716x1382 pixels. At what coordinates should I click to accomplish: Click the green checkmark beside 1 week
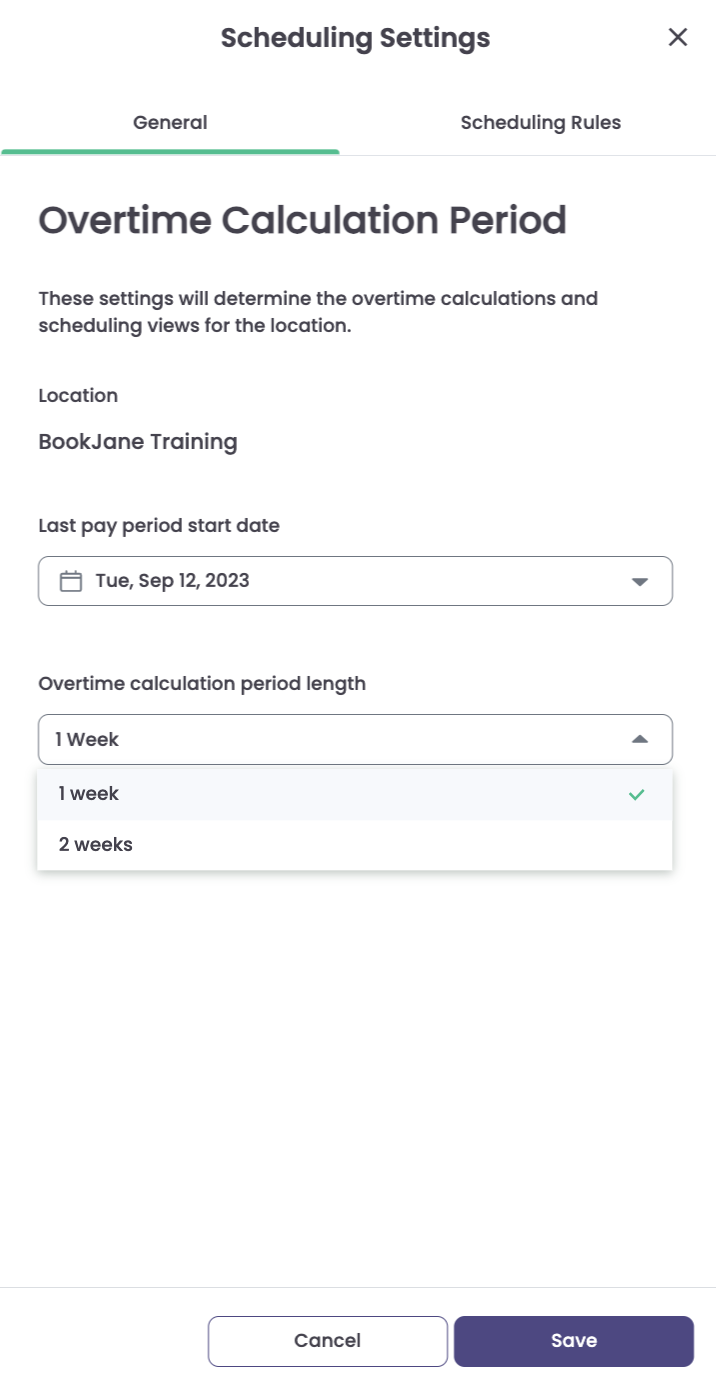(x=637, y=794)
